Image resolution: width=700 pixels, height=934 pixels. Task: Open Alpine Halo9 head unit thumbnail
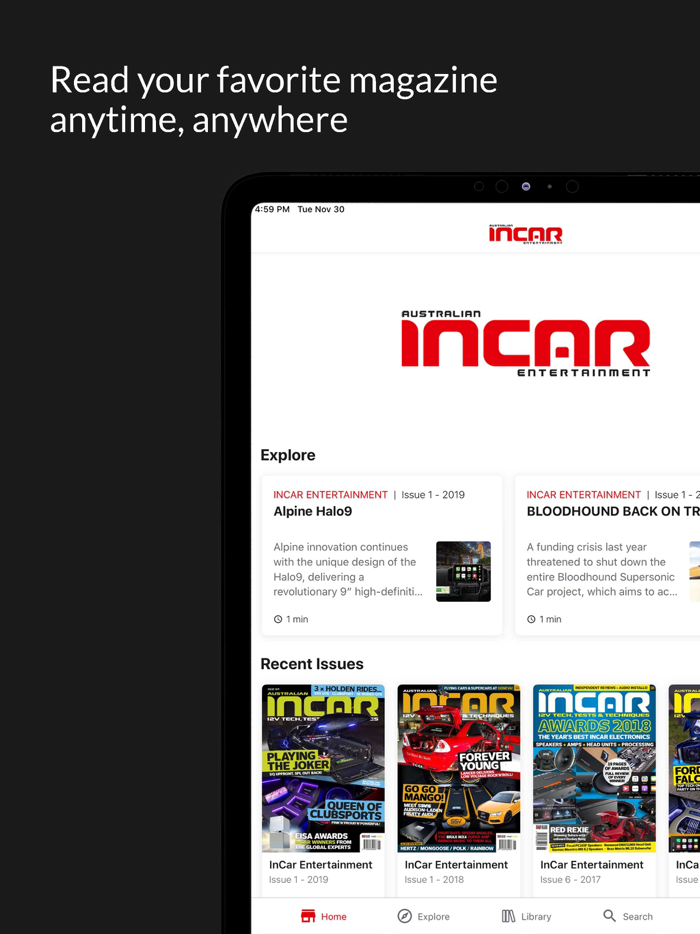[463, 571]
